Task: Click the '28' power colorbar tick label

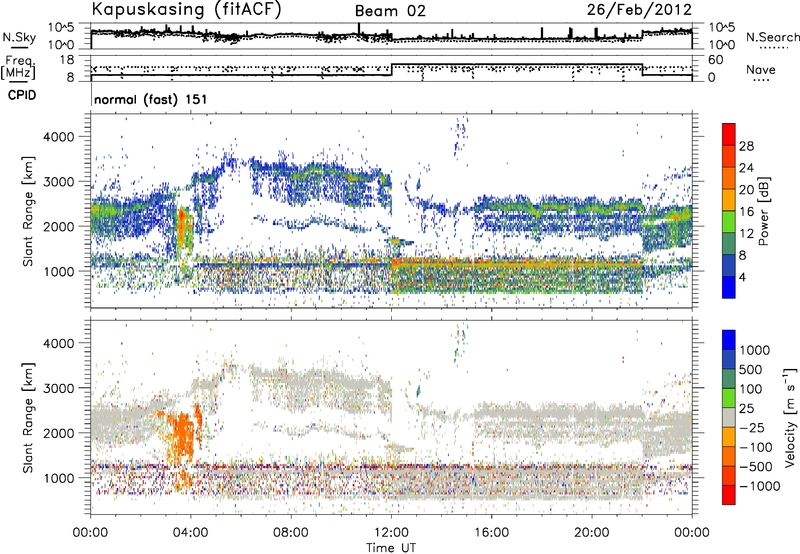Action: coord(746,146)
